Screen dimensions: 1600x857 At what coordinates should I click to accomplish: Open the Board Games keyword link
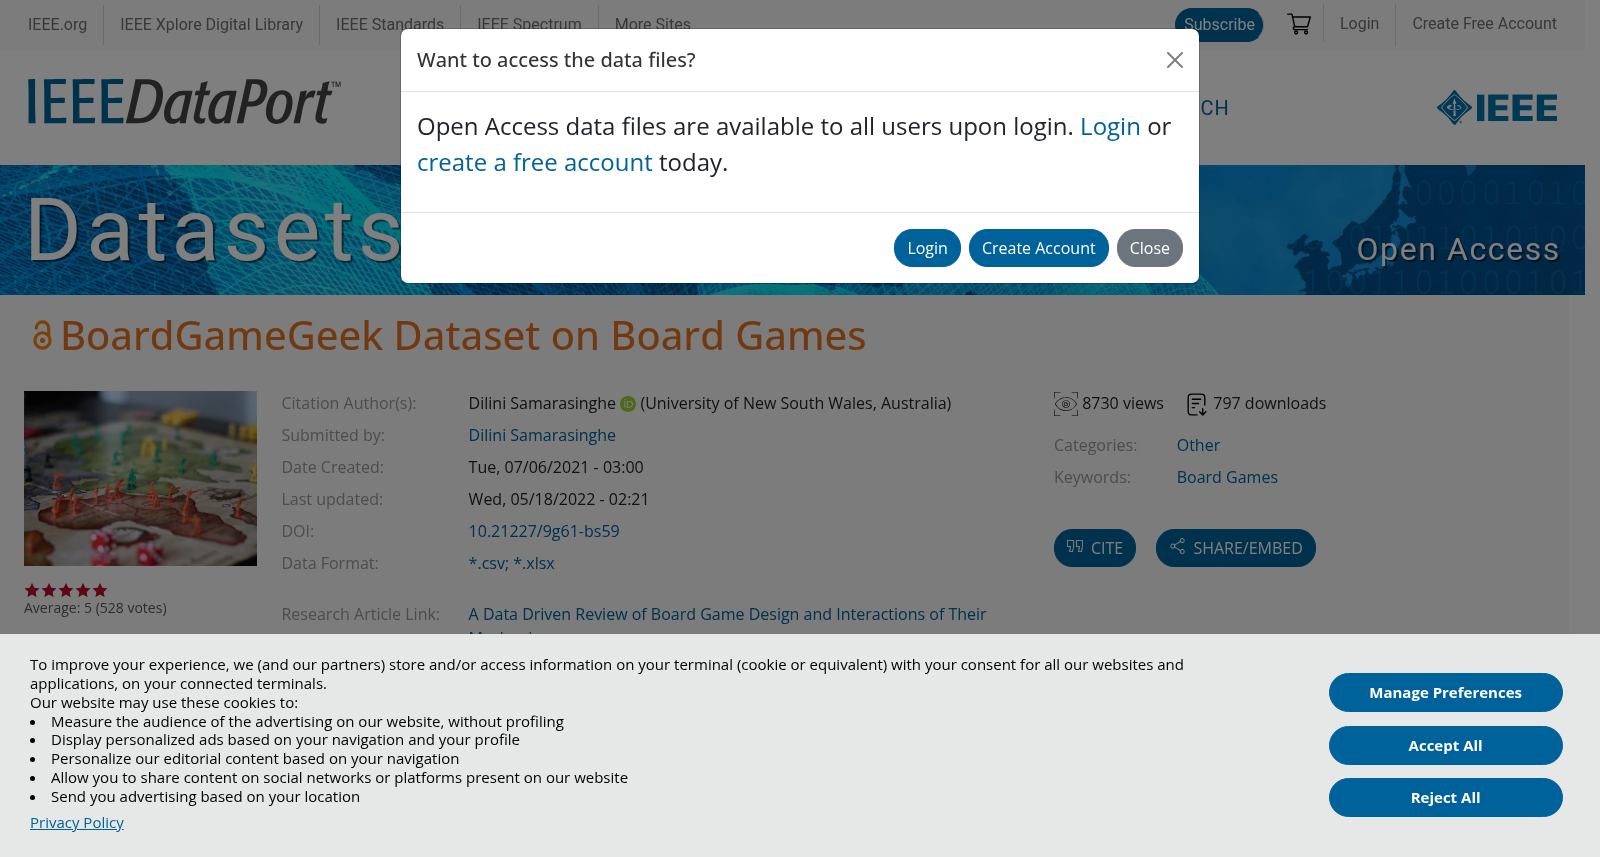pyautogui.click(x=1227, y=478)
